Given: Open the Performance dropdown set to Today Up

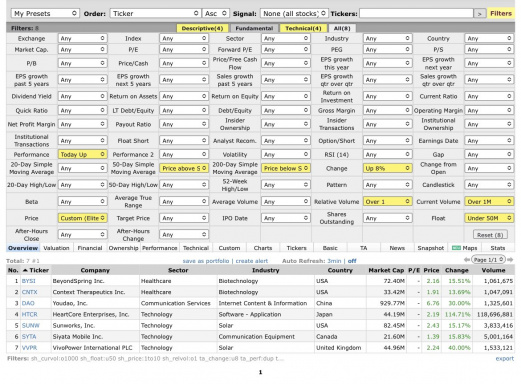Looking at the screenshot, I should [82, 154].
